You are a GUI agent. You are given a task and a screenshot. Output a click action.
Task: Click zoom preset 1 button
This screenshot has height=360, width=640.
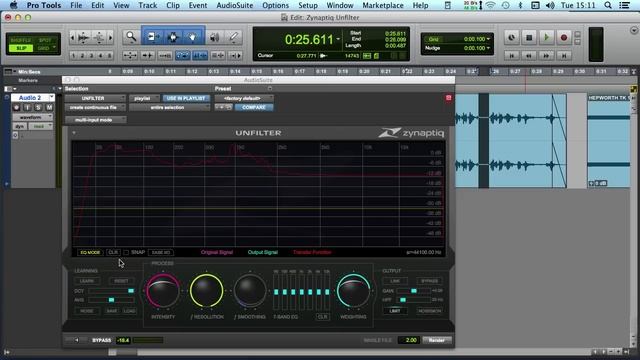pyautogui.click(x=73, y=56)
